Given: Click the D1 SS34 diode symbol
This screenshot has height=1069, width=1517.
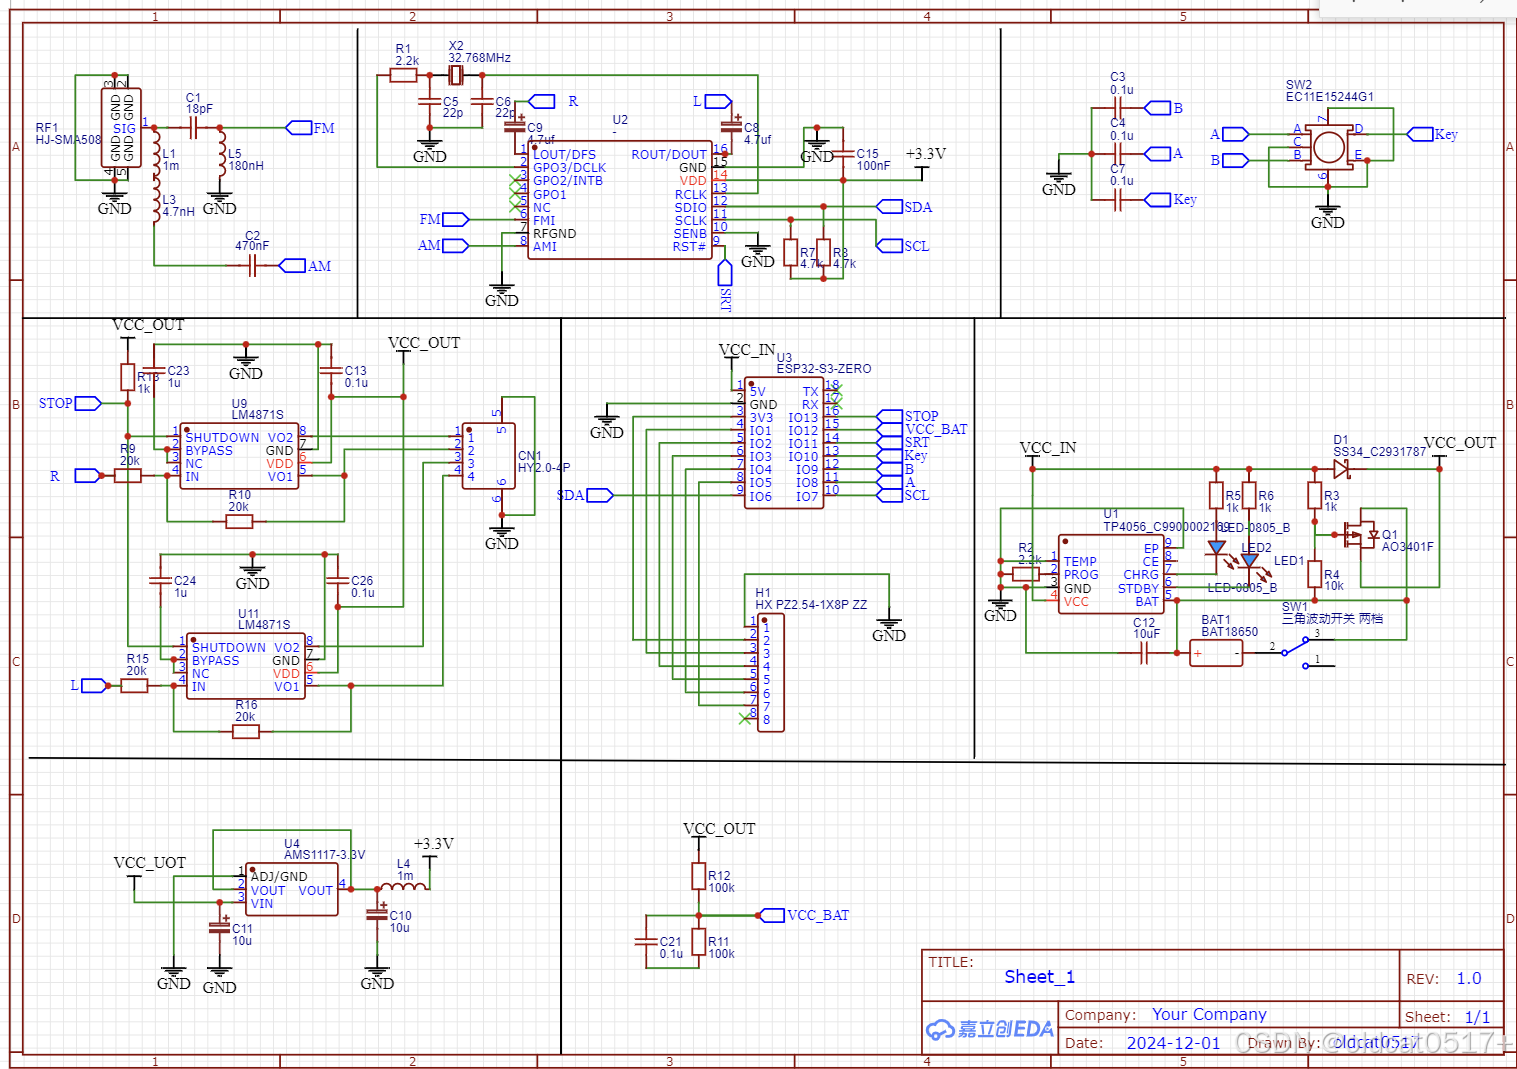Looking at the screenshot, I should click(x=1340, y=469).
